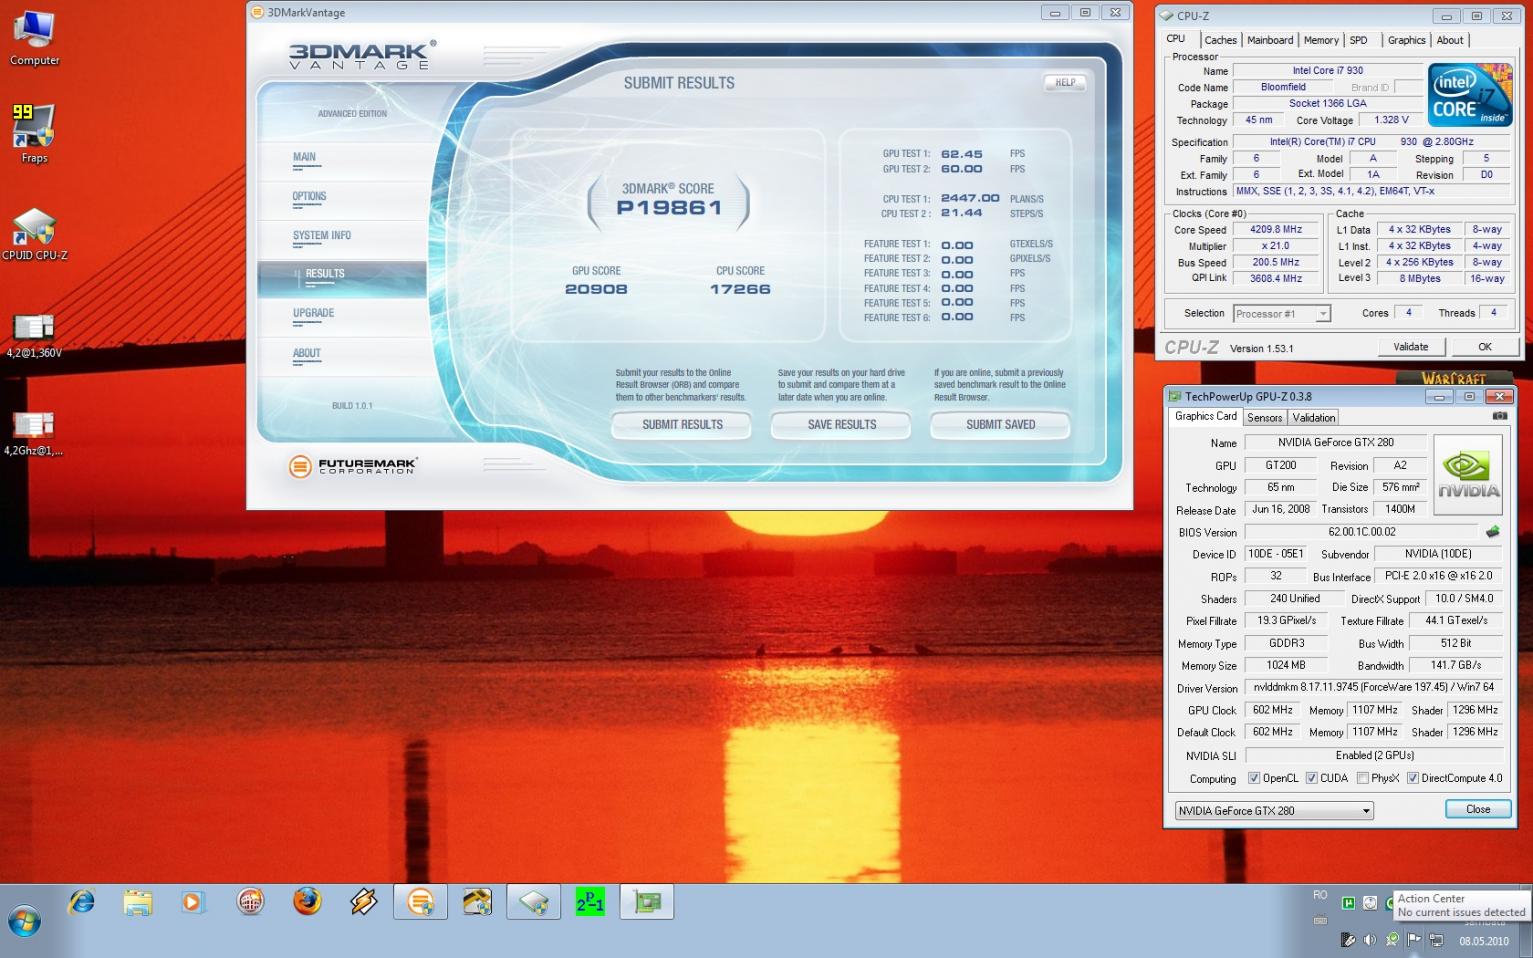Open Sensors tab in GPU-Z
This screenshot has width=1533, height=958.
click(x=1264, y=418)
